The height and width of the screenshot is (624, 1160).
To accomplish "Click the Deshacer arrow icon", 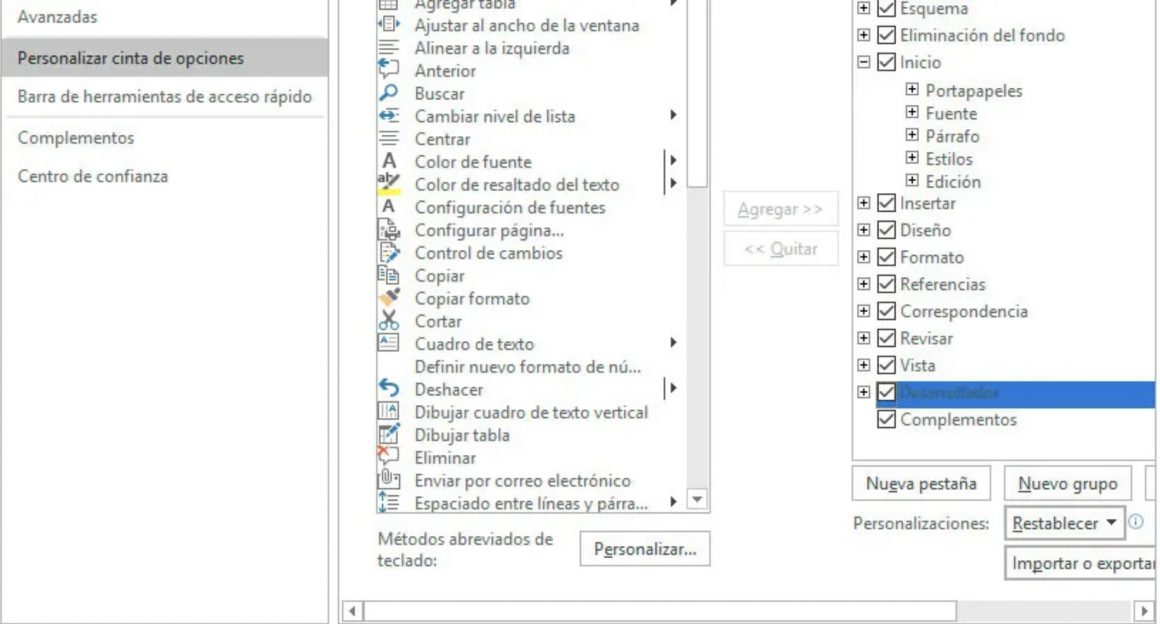I will (x=390, y=389).
